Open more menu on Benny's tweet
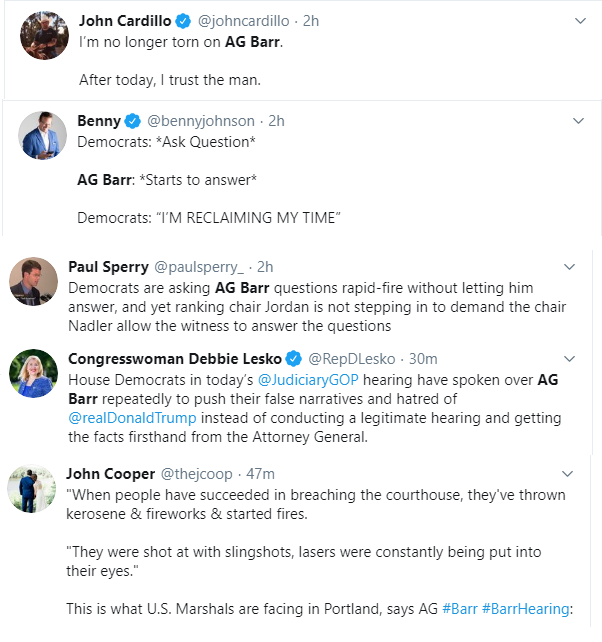The height and width of the screenshot is (642, 602). pos(579,121)
